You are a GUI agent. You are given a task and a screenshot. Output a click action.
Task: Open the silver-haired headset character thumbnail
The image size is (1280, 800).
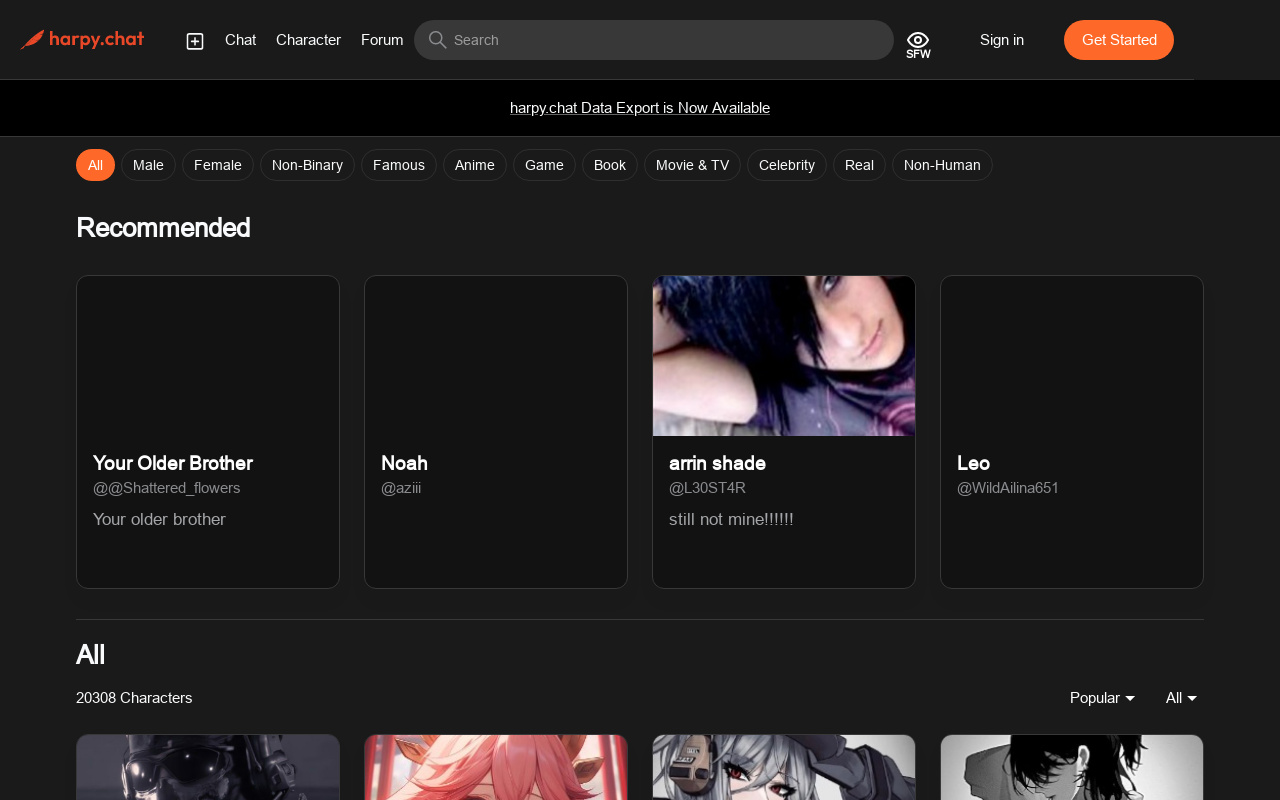[784, 768]
